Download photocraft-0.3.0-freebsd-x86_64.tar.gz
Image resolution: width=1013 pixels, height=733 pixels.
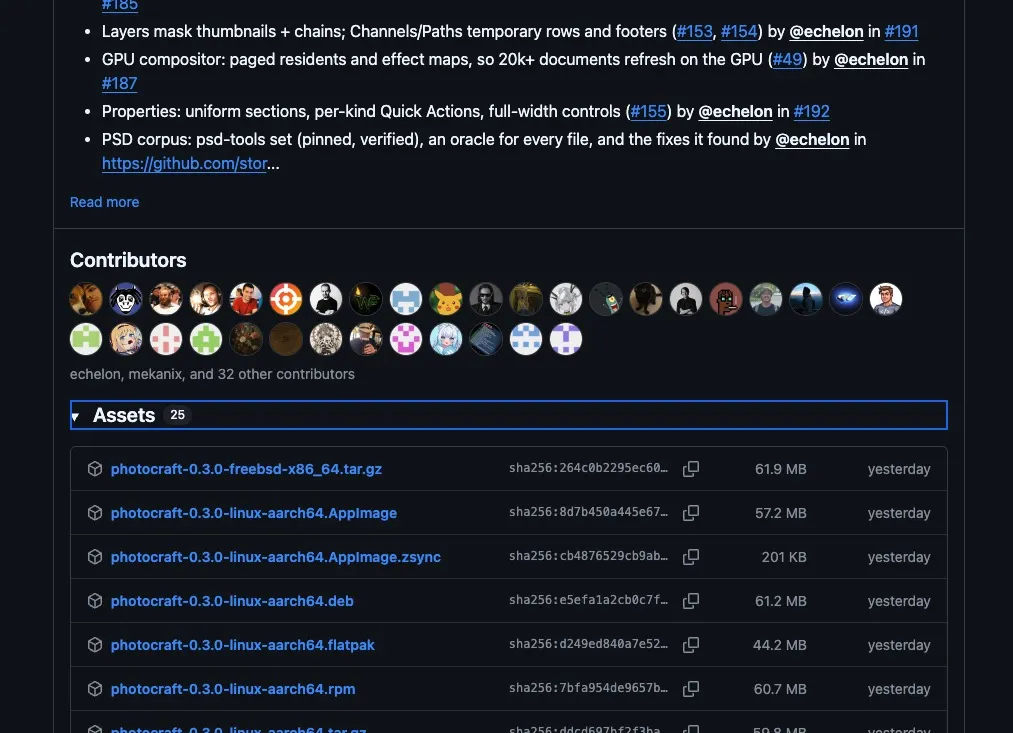[246, 469]
